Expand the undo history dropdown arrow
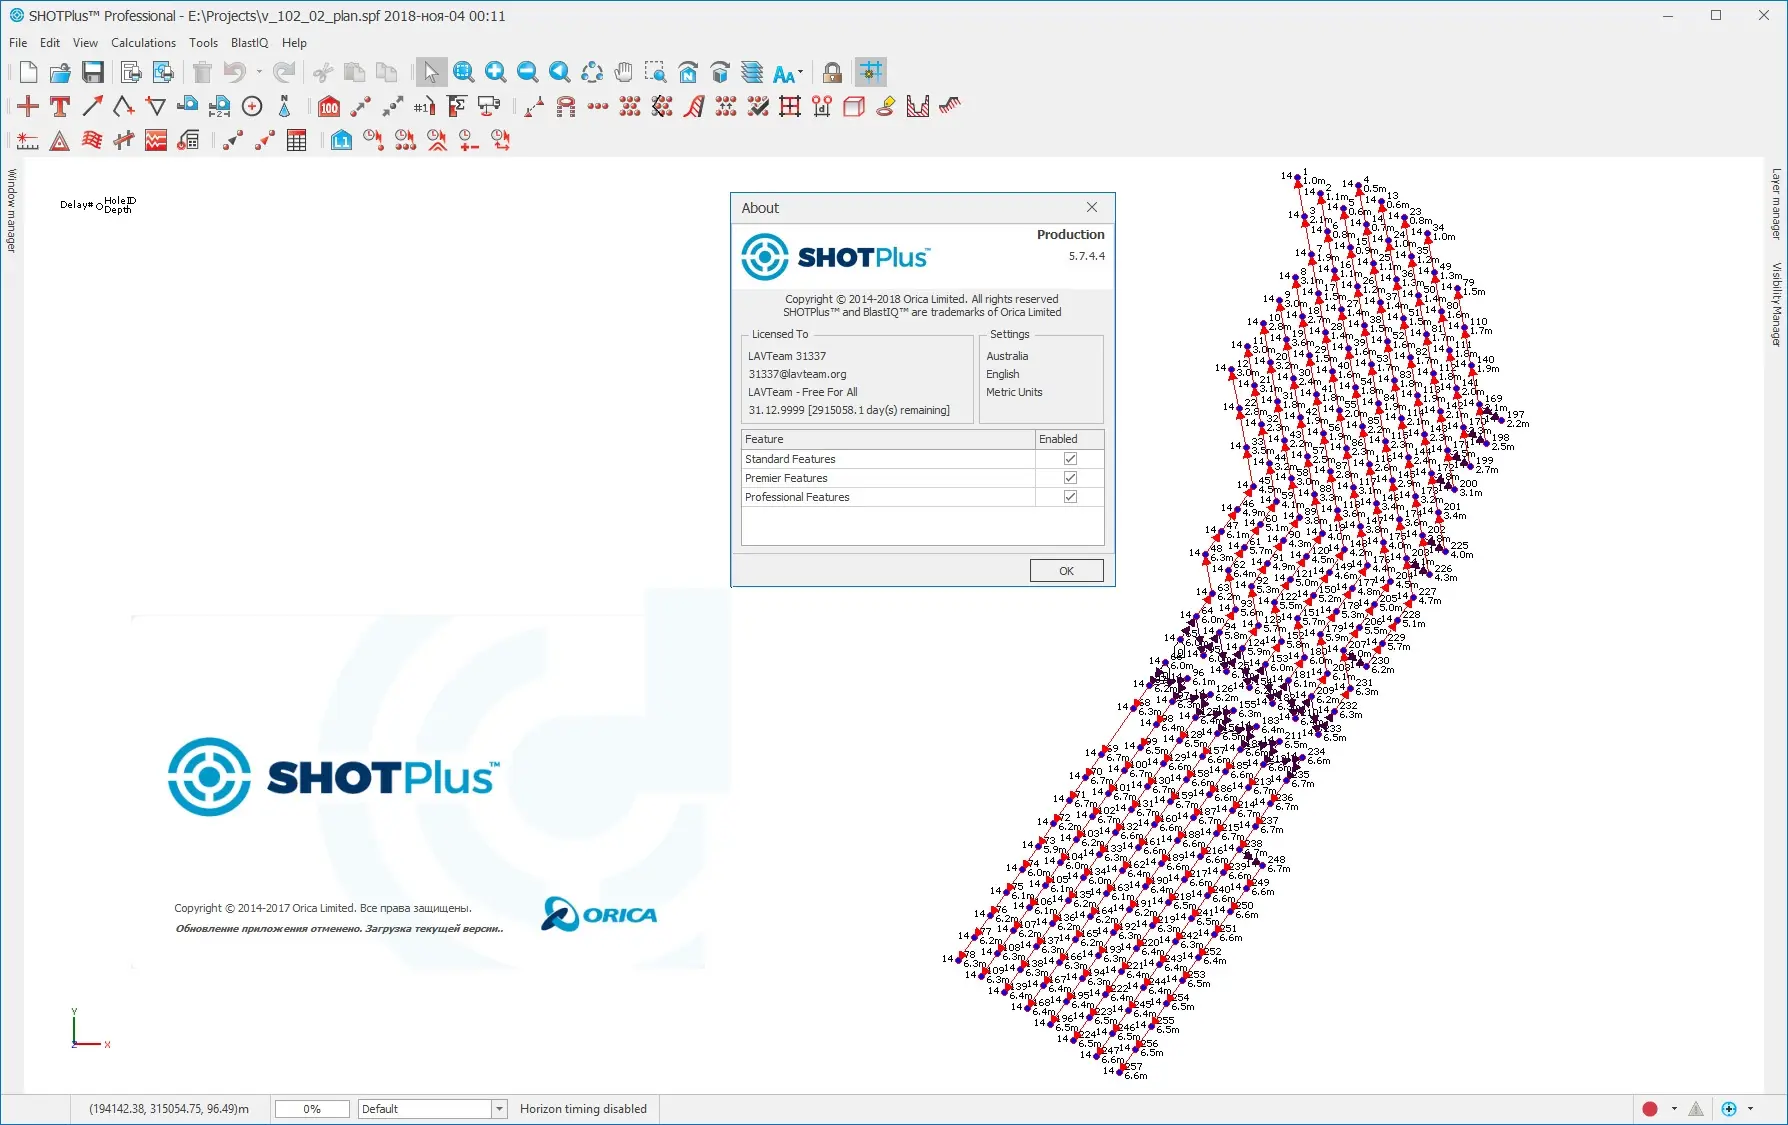1788x1125 pixels. coord(259,72)
